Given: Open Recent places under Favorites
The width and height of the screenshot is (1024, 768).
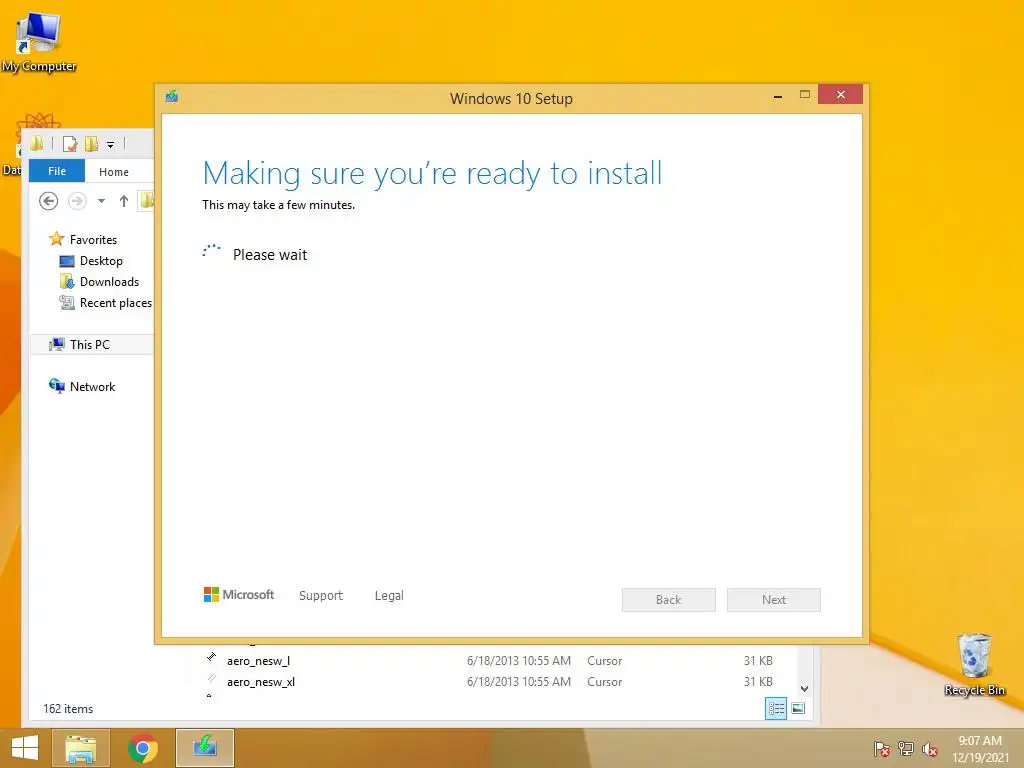Looking at the screenshot, I should pos(116,303).
